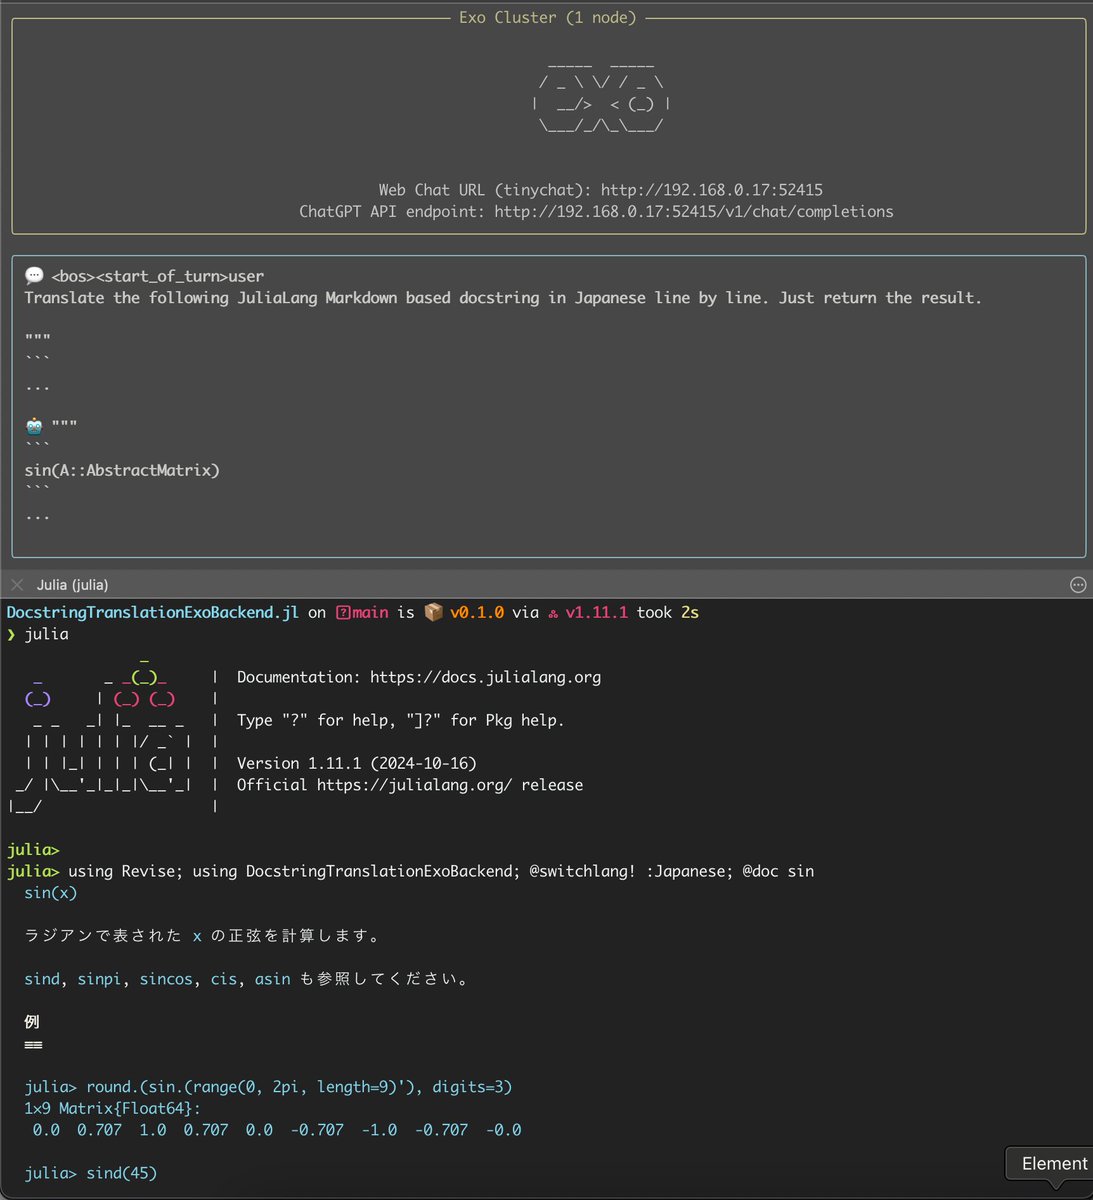Close the Julia (julia) terminal tab
This screenshot has height=1200, width=1093.
coord(17,585)
